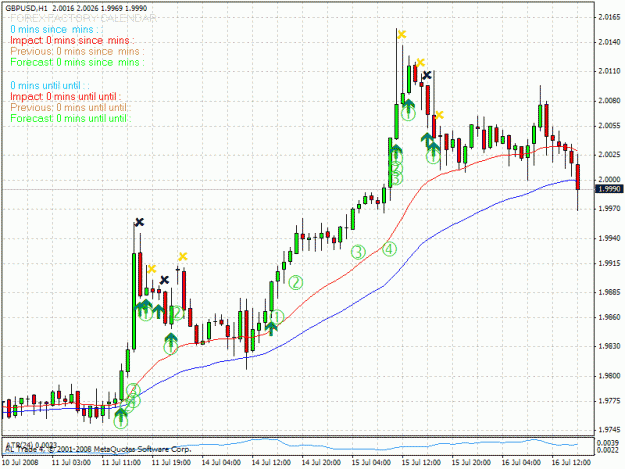Select the 2.0025 price axis label
The height and width of the screenshot is (469, 625).
coord(609,155)
